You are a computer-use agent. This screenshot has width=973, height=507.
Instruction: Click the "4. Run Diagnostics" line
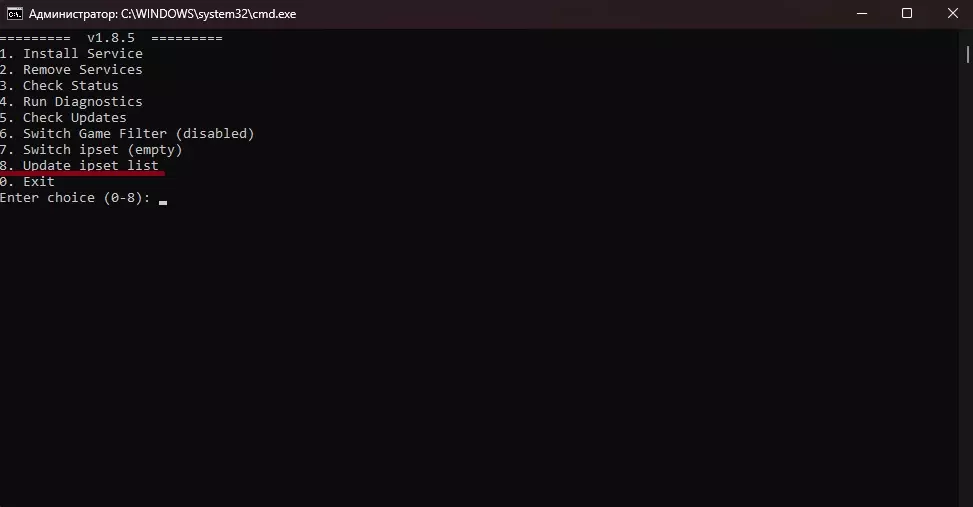(71, 102)
